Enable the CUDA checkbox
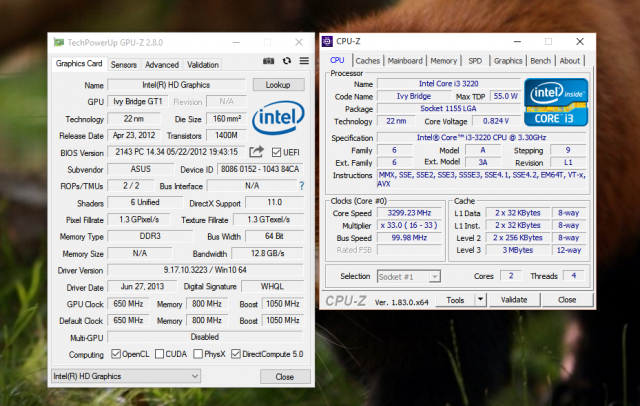 tap(160, 354)
